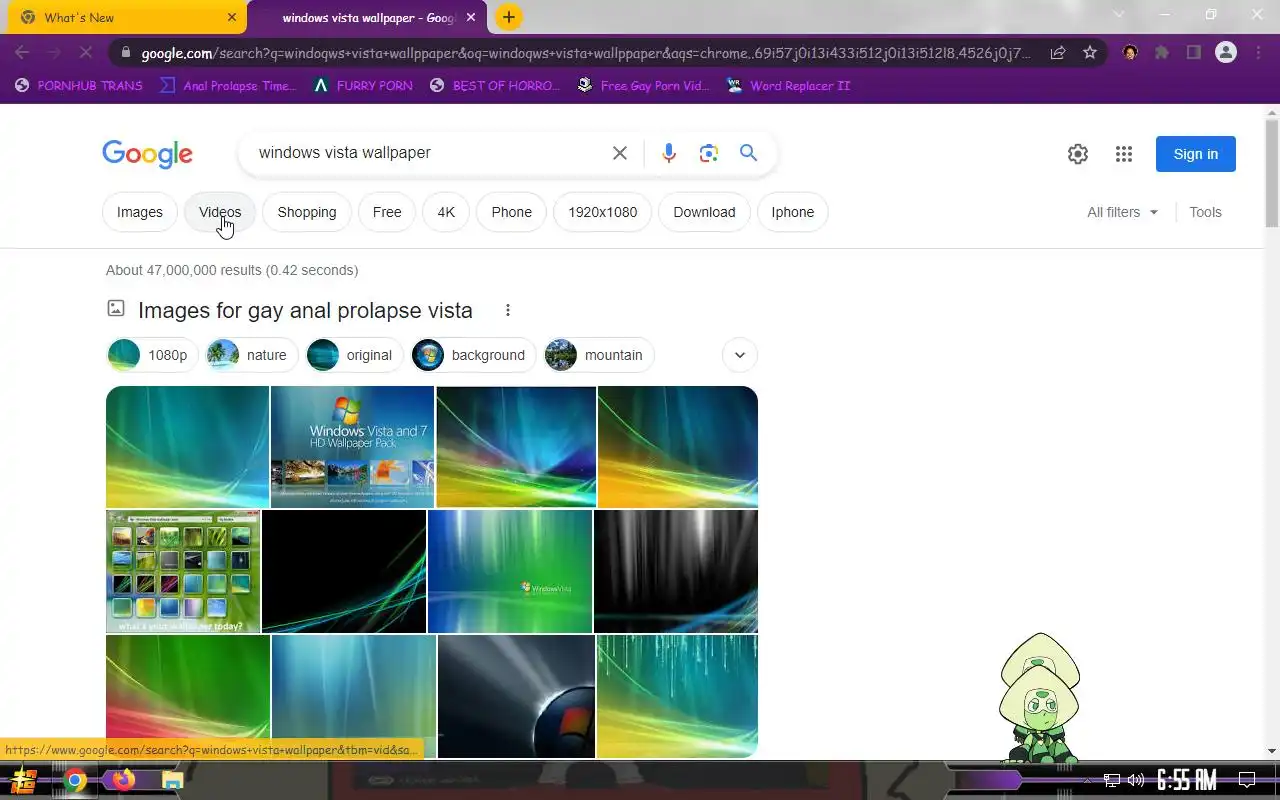Select the windows vista wallpaper tab
This screenshot has height=800, width=1280.
(x=367, y=17)
